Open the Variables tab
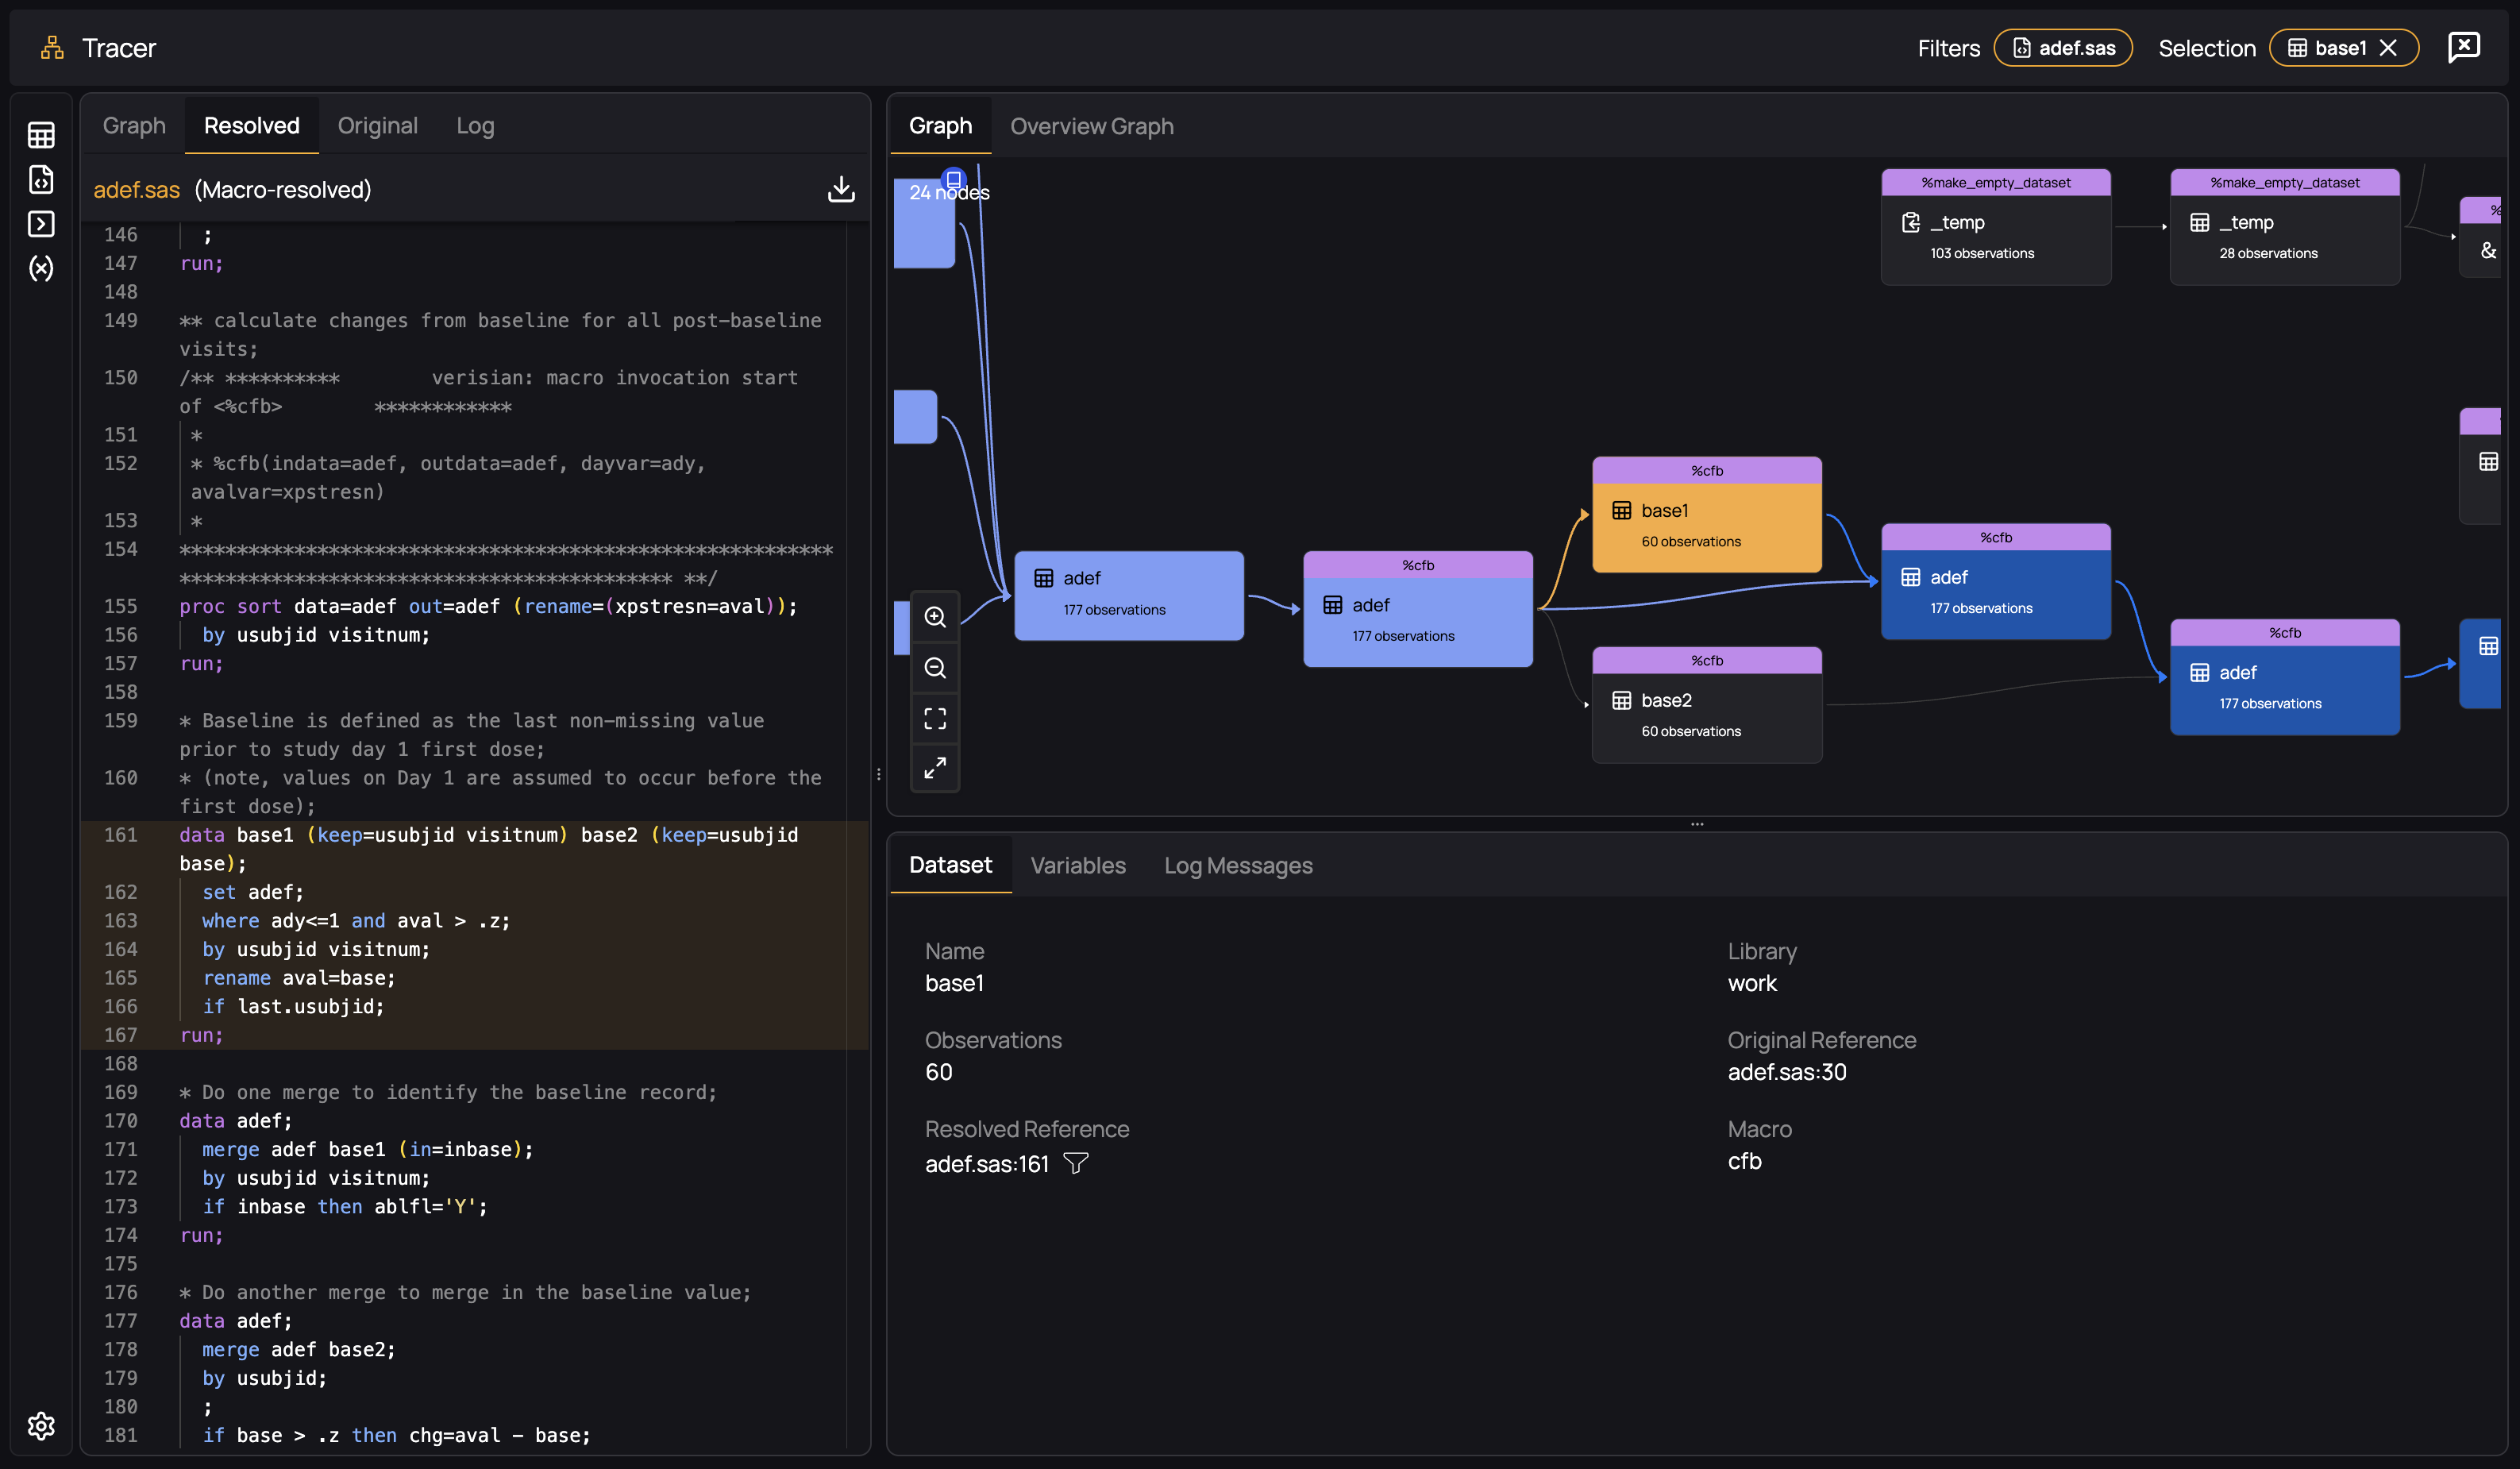The height and width of the screenshot is (1469, 2520). point(1078,865)
